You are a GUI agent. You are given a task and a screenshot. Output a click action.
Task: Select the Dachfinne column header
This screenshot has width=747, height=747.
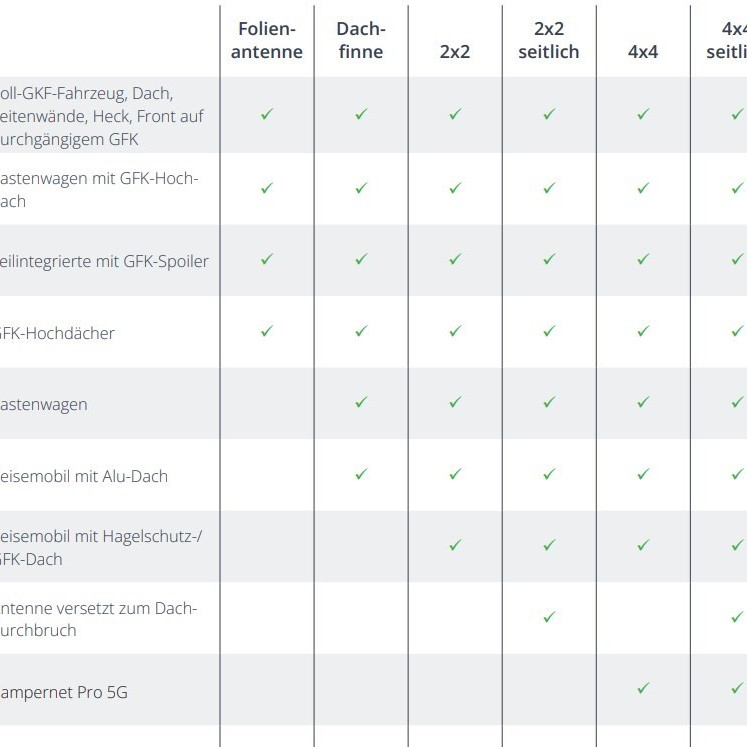[x=361, y=41]
